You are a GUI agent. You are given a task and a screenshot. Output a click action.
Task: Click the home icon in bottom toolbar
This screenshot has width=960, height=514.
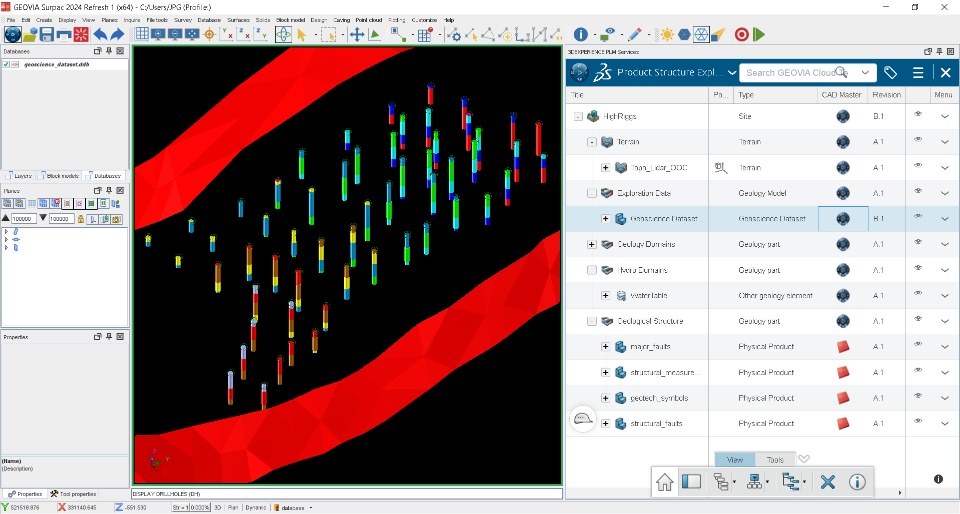pos(664,482)
